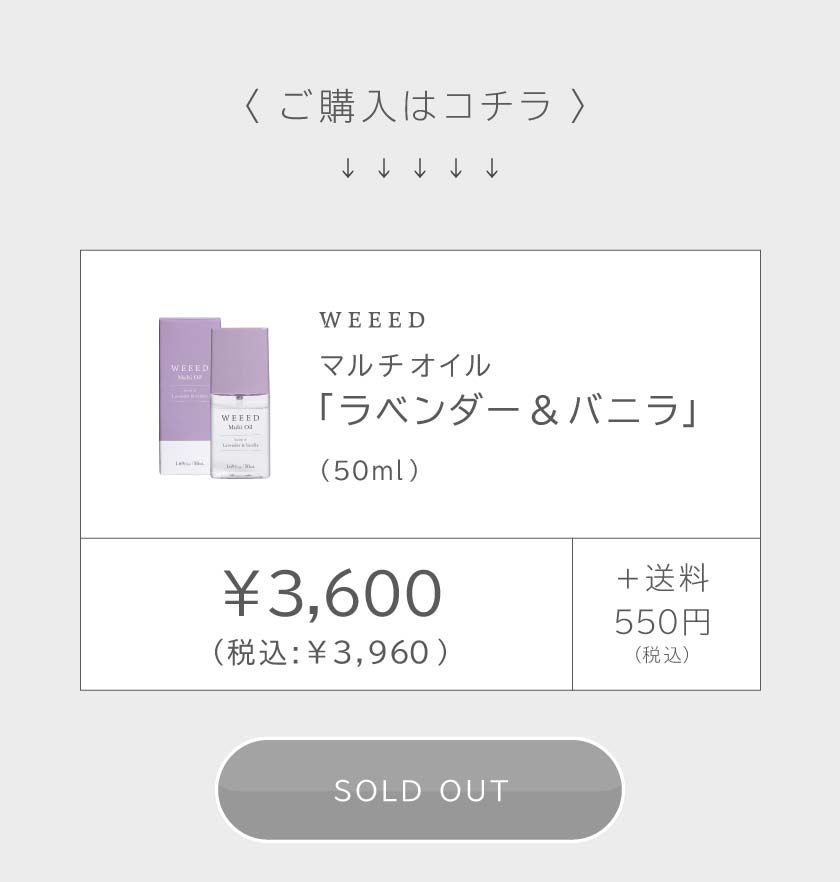Click the マルチオイル product type text
The height and width of the screenshot is (882, 840).
pyautogui.click(x=405, y=365)
